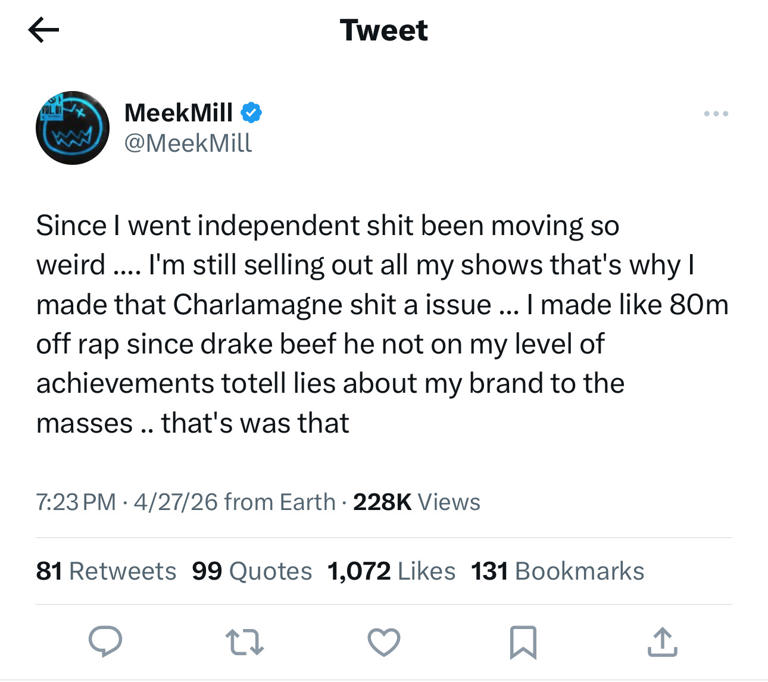
Task: Tap the share upload icon
Action: [x=660, y=643]
